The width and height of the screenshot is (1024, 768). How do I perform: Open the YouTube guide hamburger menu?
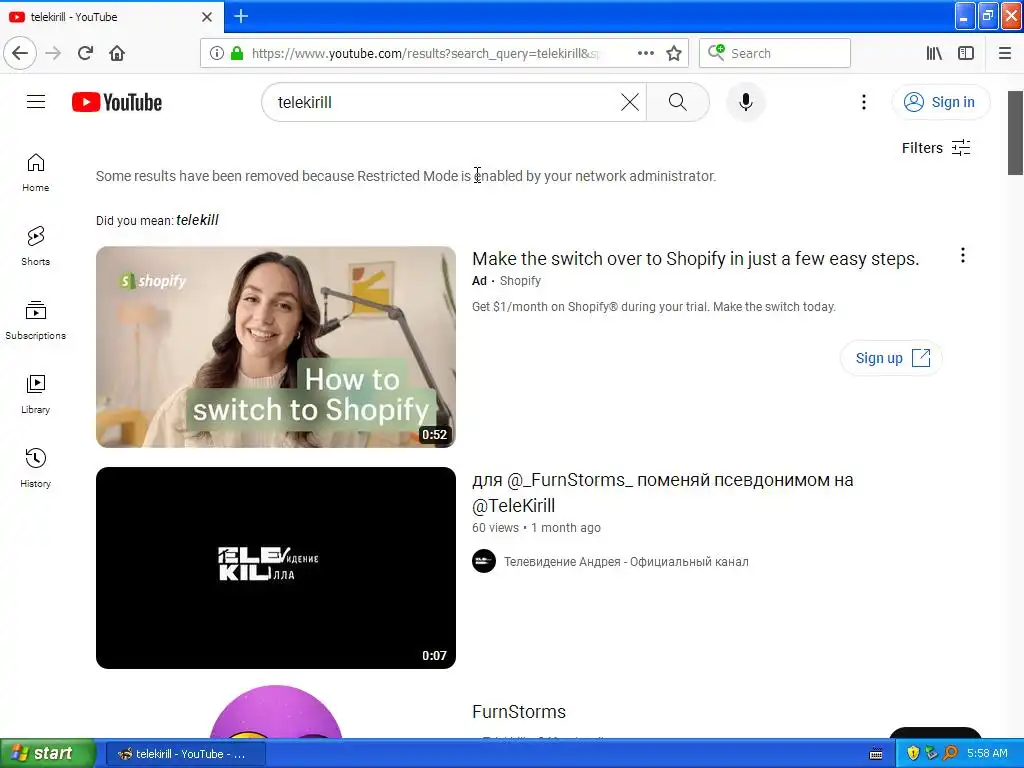point(36,102)
